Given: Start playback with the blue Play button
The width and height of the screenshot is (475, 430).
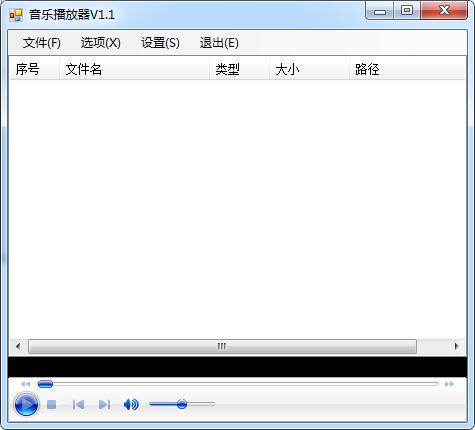Looking at the screenshot, I should 26,404.
